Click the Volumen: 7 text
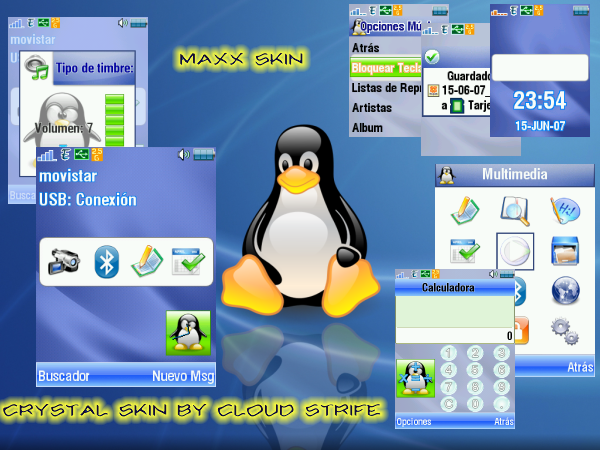Screen dimensions: 600x450 pyautogui.click(x=64, y=128)
